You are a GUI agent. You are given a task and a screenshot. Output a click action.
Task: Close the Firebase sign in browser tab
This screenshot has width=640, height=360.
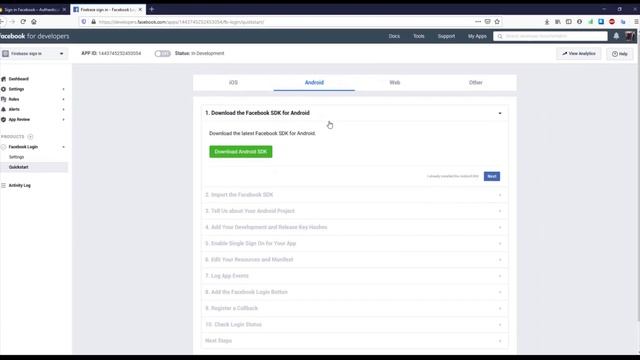[x=140, y=9]
